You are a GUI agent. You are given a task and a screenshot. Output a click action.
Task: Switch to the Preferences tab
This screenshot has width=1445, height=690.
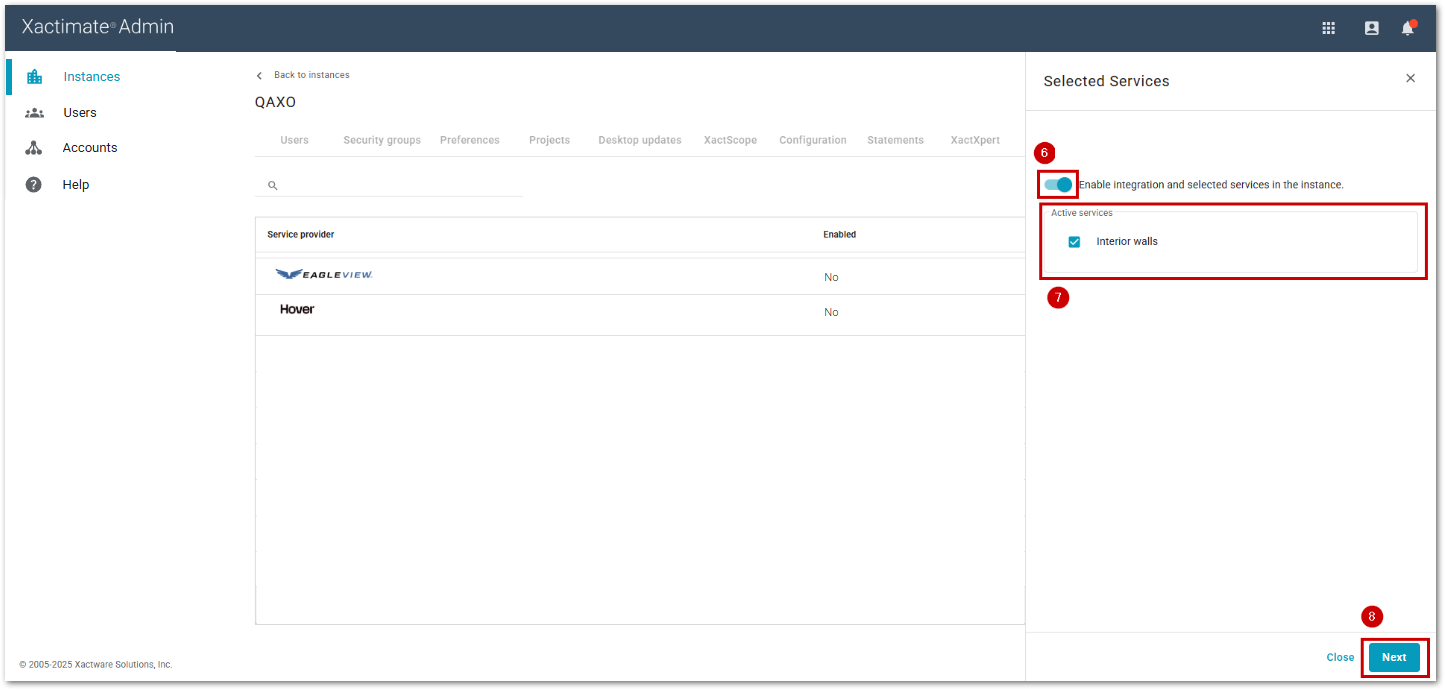(x=470, y=141)
